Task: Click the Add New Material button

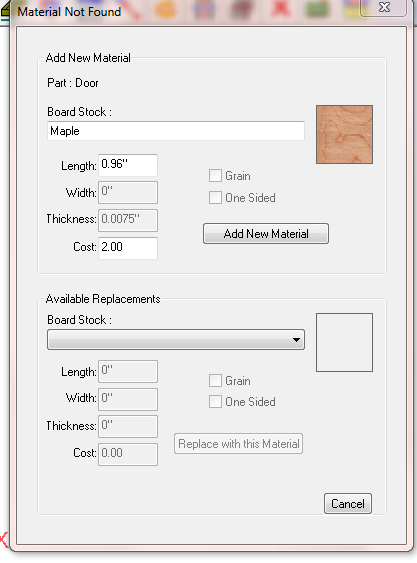Action: (x=266, y=234)
